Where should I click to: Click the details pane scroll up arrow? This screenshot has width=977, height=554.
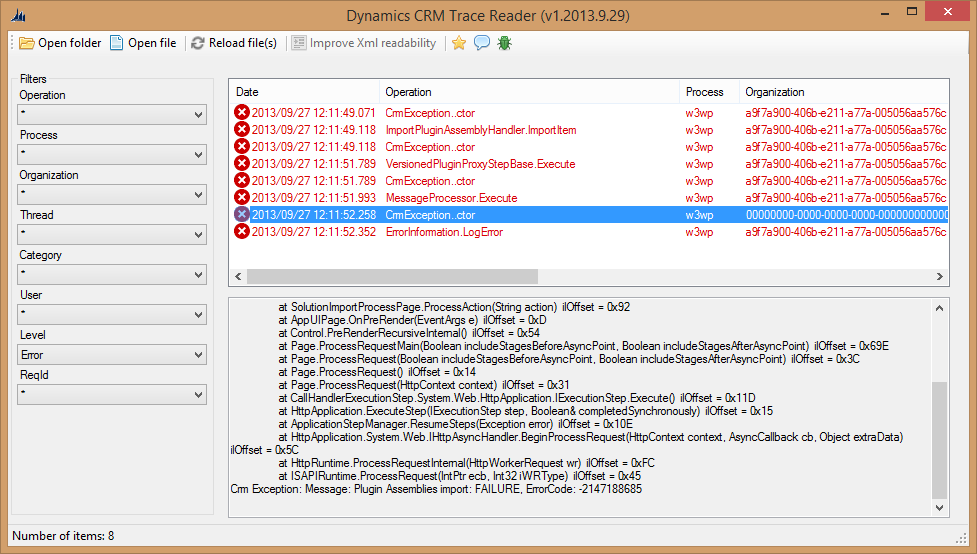940,308
